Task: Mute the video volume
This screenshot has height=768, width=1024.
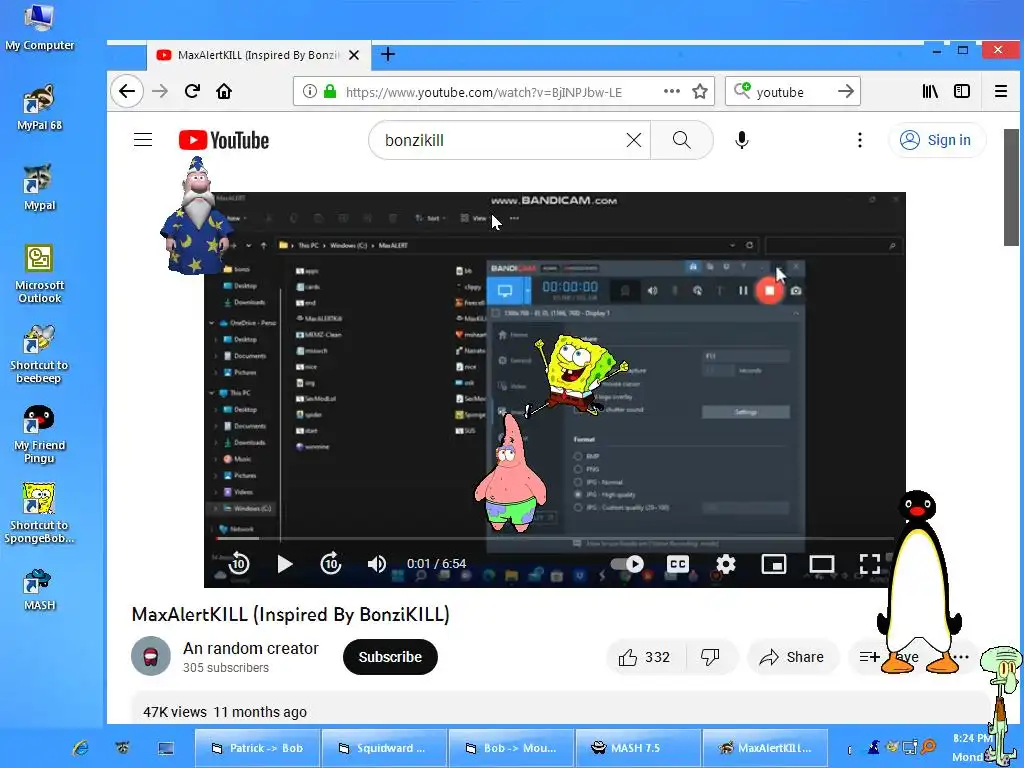Action: (x=377, y=564)
